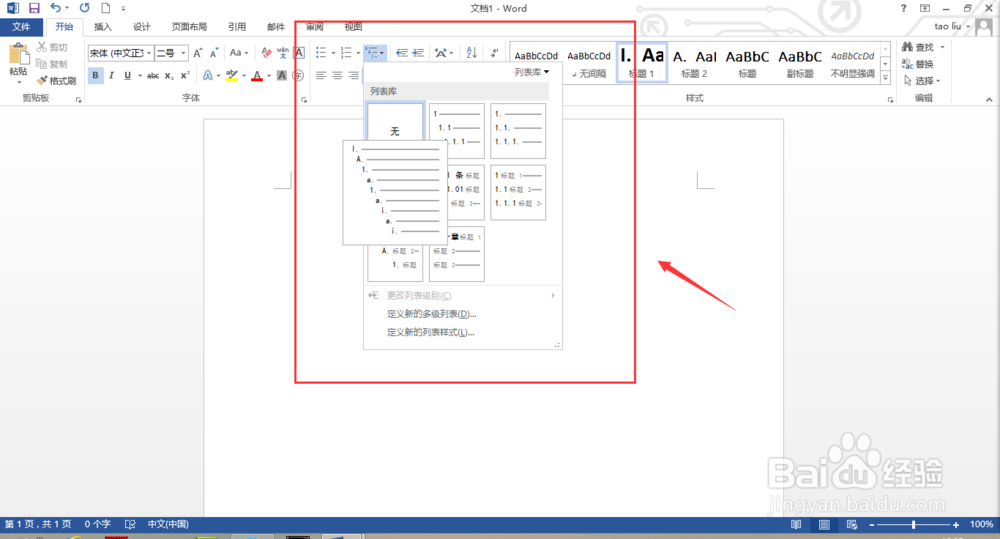This screenshot has height=539, width=1000.
Task: Align text left
Action: coord(321,75)
